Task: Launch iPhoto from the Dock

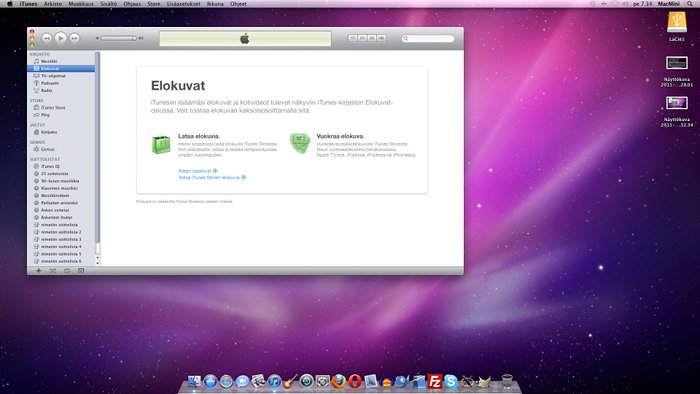Action: coord(258,382)
